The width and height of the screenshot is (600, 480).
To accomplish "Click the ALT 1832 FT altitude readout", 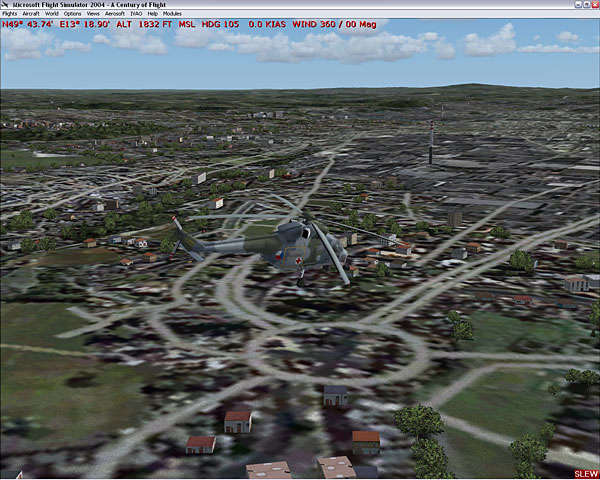I will (x=144, y=24).
